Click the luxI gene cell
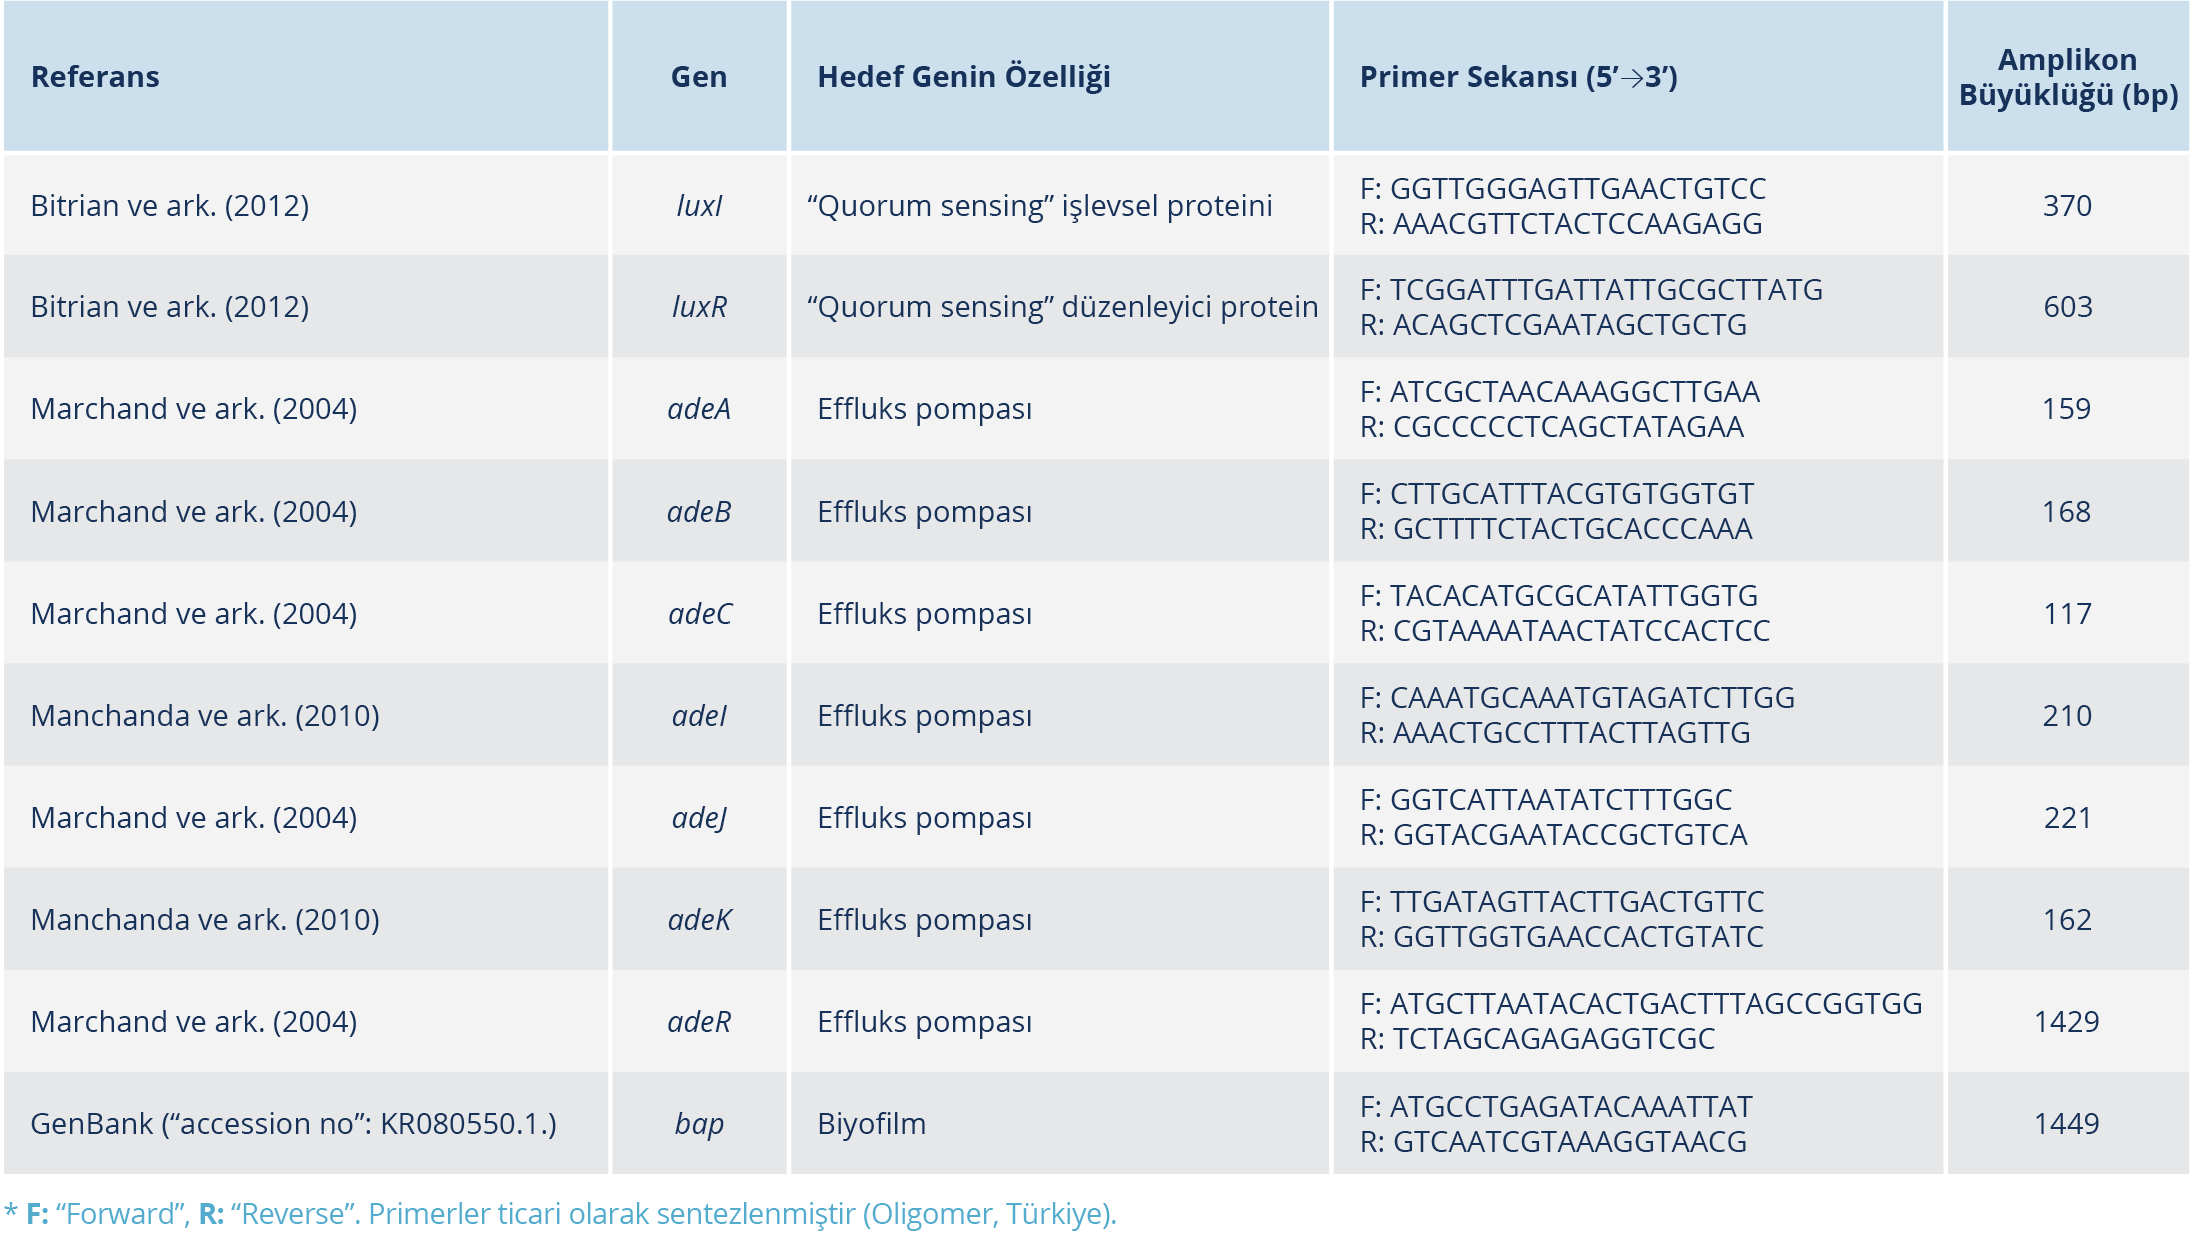 pos(699,206)
